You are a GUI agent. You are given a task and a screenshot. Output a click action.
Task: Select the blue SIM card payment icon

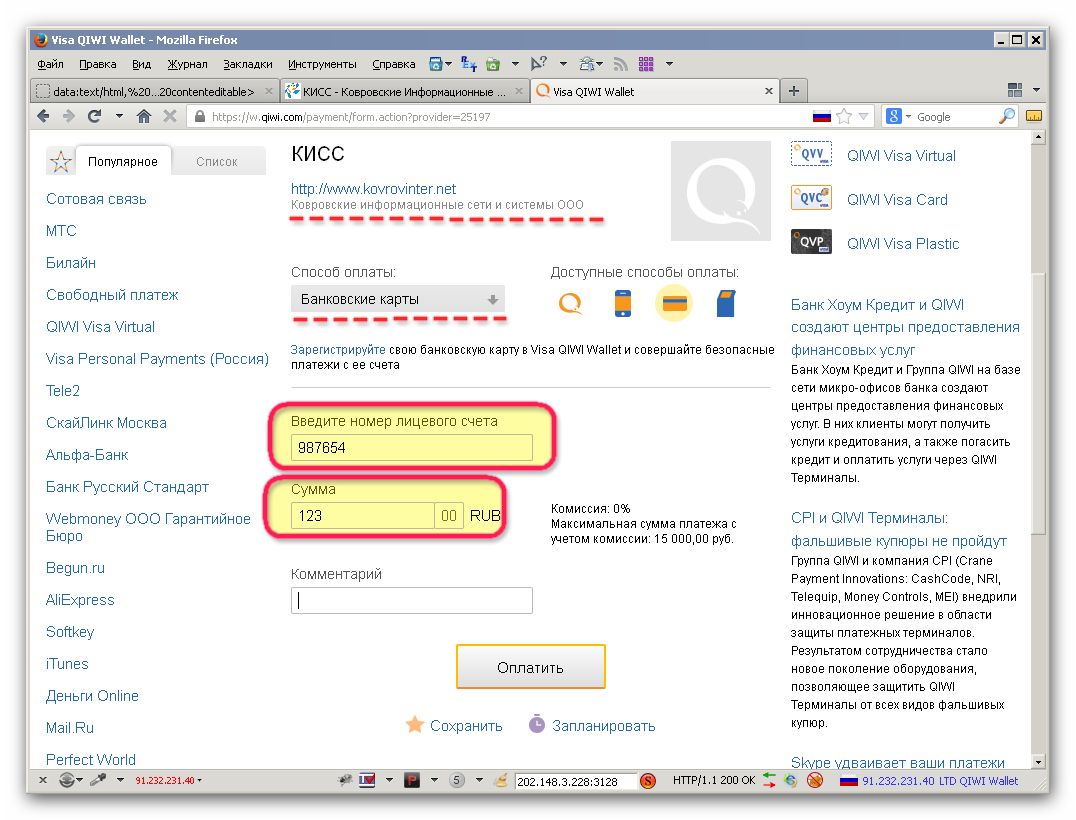725,303
